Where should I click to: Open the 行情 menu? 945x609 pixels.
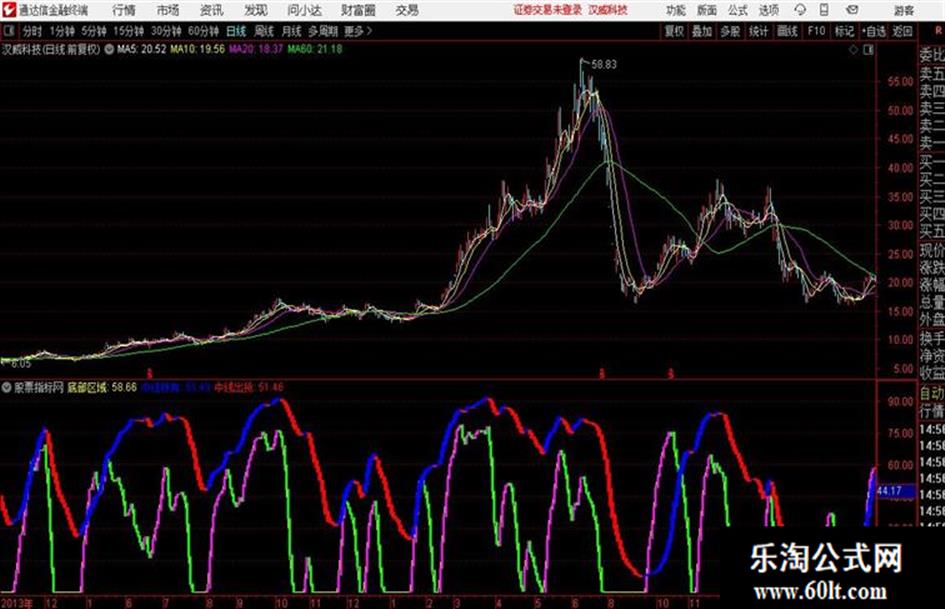(124, 10)
